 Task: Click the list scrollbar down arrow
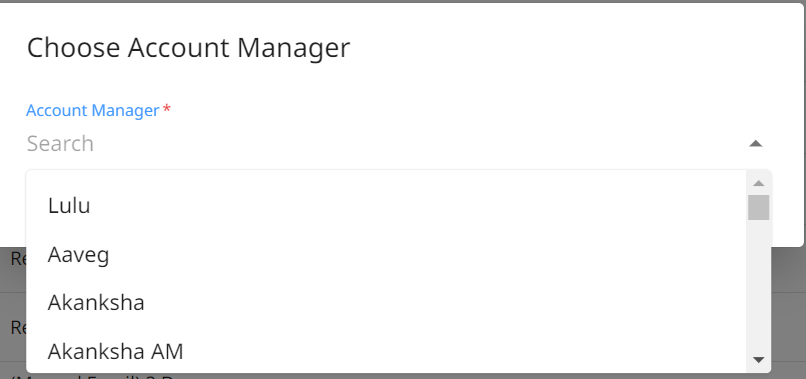point(759,359)
